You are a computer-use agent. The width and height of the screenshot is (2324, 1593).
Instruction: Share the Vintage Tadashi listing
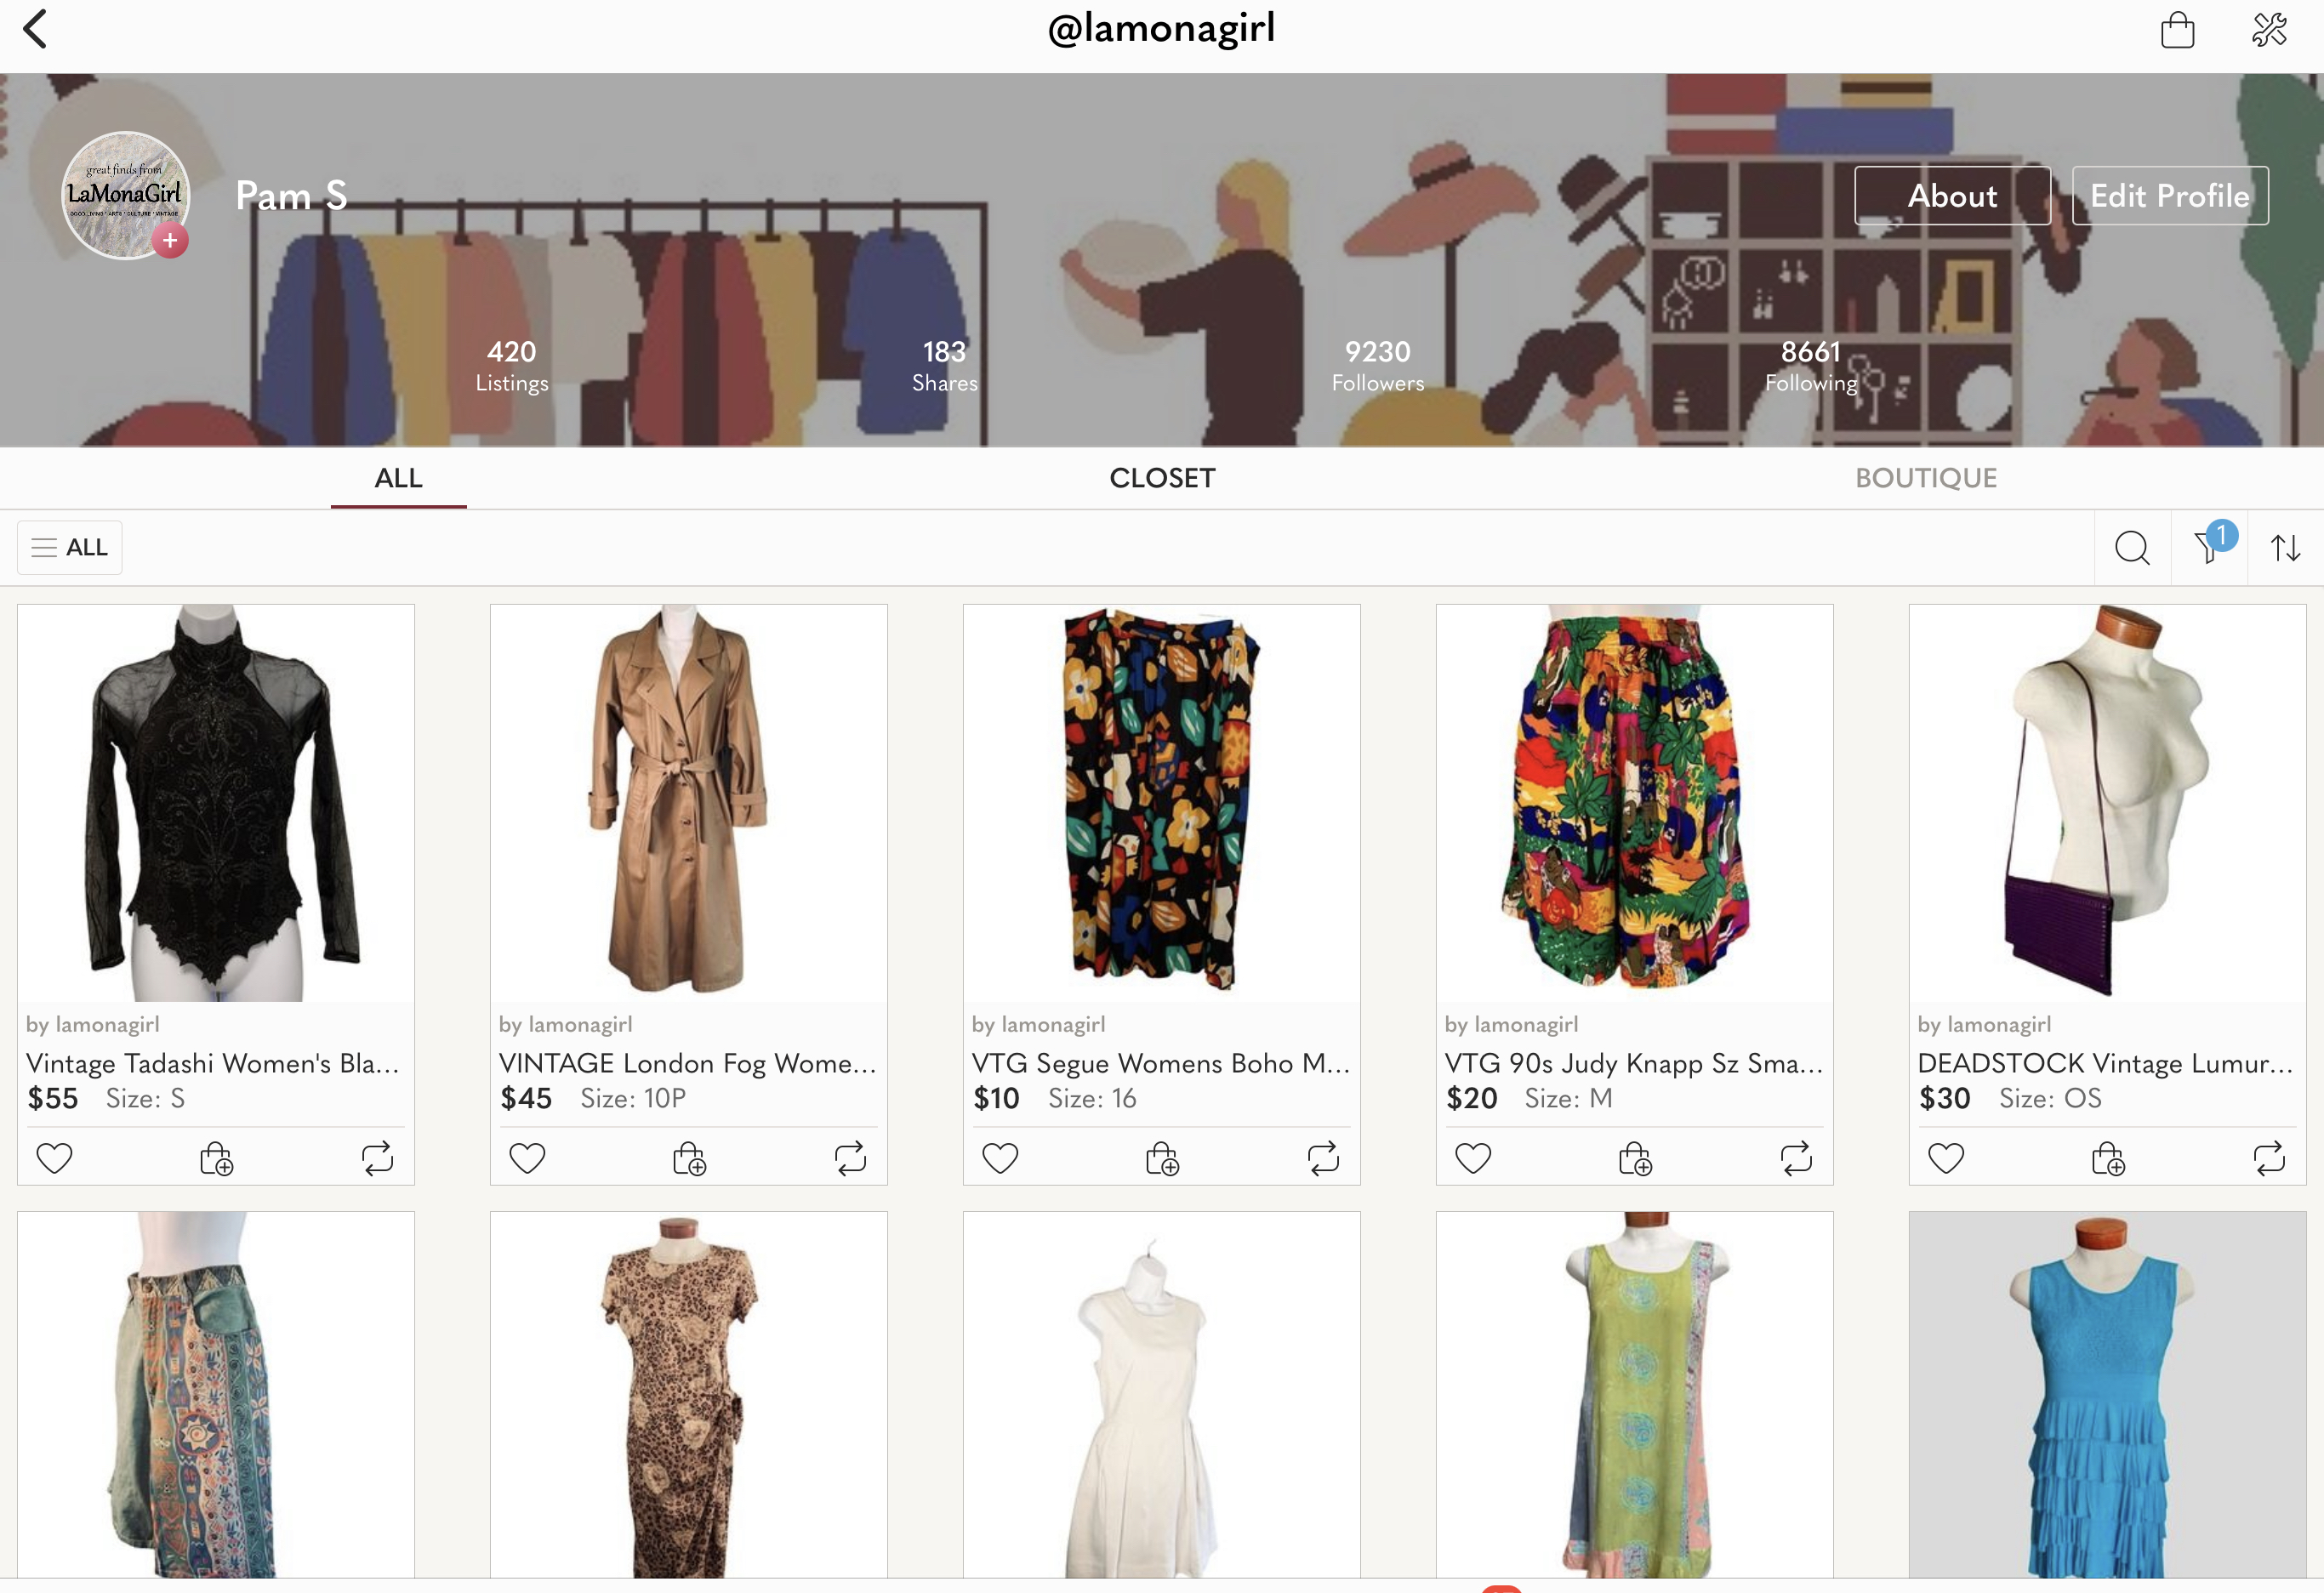[377, 1158]
